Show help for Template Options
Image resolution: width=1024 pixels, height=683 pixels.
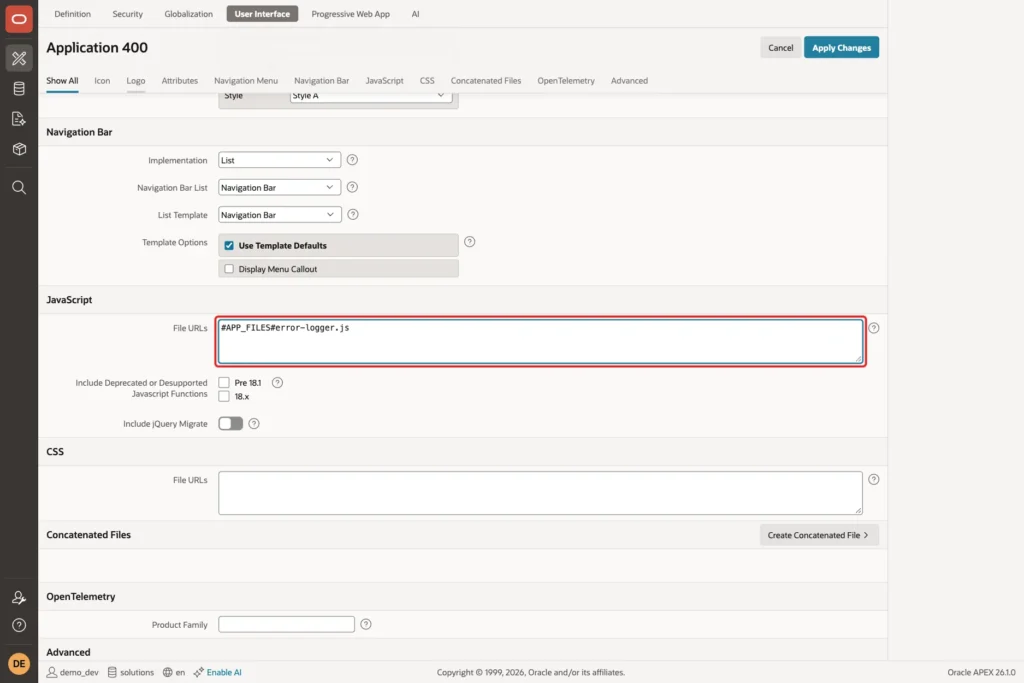470,242
